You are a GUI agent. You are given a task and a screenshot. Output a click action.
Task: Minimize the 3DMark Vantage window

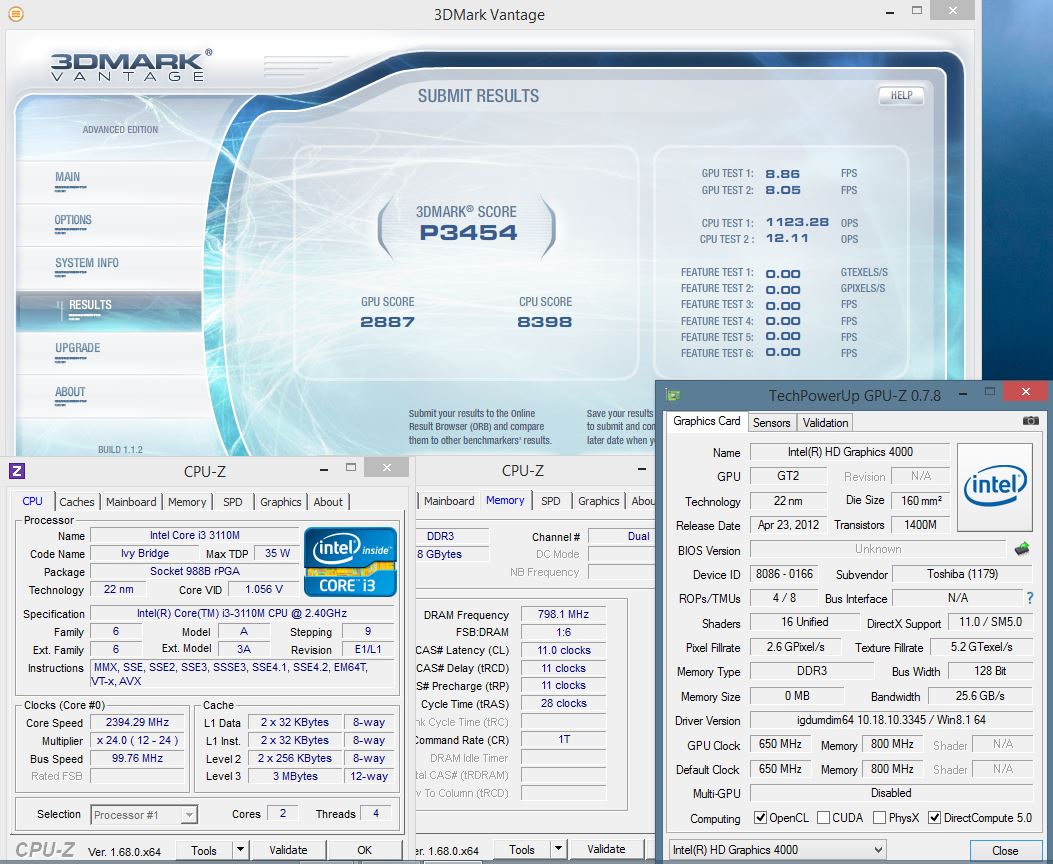pyautogui.click(x=890, y=11)
